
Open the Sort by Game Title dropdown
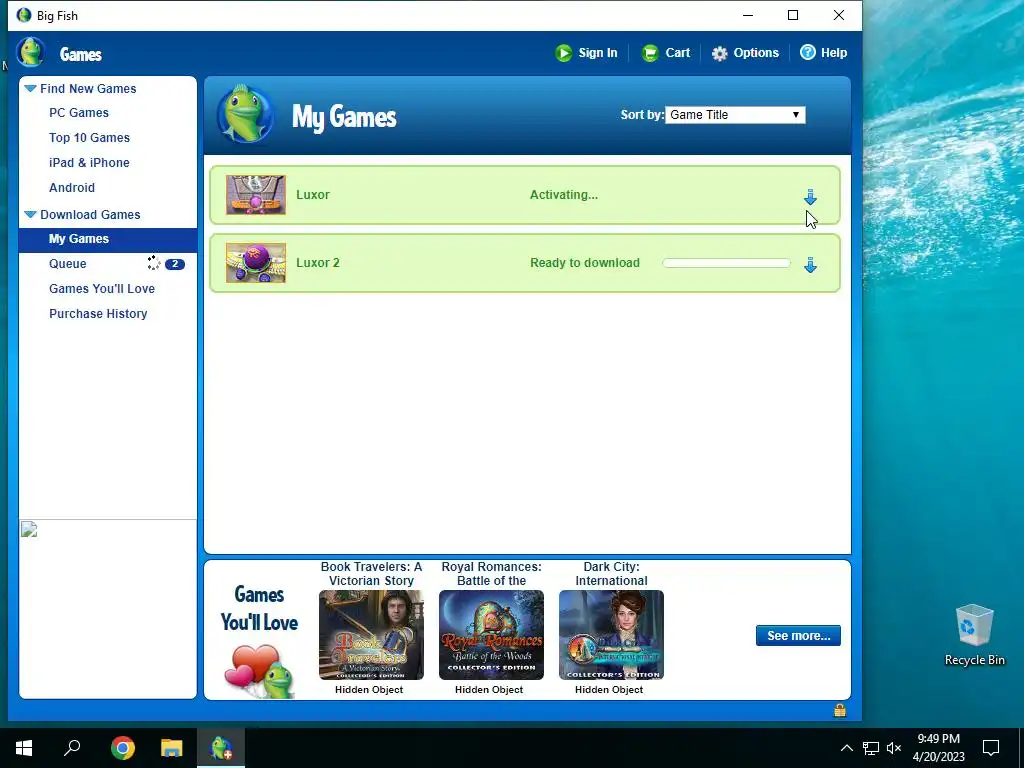pos(735,115)
